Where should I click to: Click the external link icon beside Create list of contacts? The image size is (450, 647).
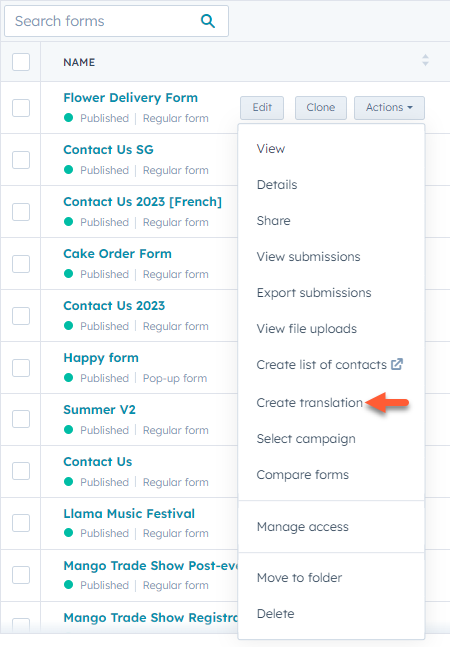397,364
